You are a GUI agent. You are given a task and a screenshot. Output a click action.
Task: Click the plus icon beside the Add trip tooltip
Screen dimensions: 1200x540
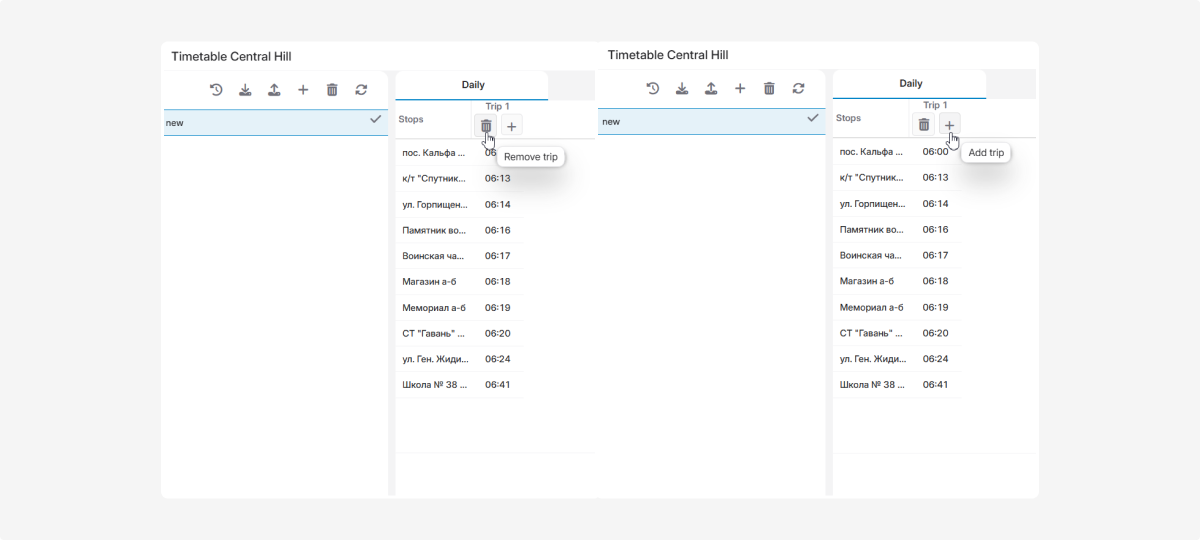[x=950, y=125]
